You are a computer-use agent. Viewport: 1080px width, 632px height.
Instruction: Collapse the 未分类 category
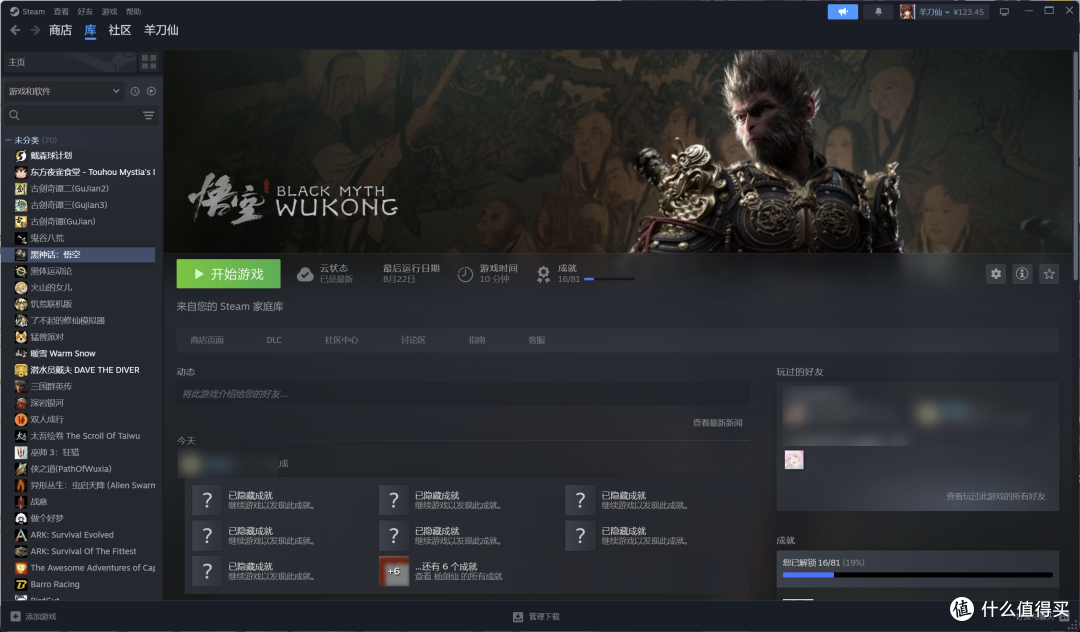[8, 140]
